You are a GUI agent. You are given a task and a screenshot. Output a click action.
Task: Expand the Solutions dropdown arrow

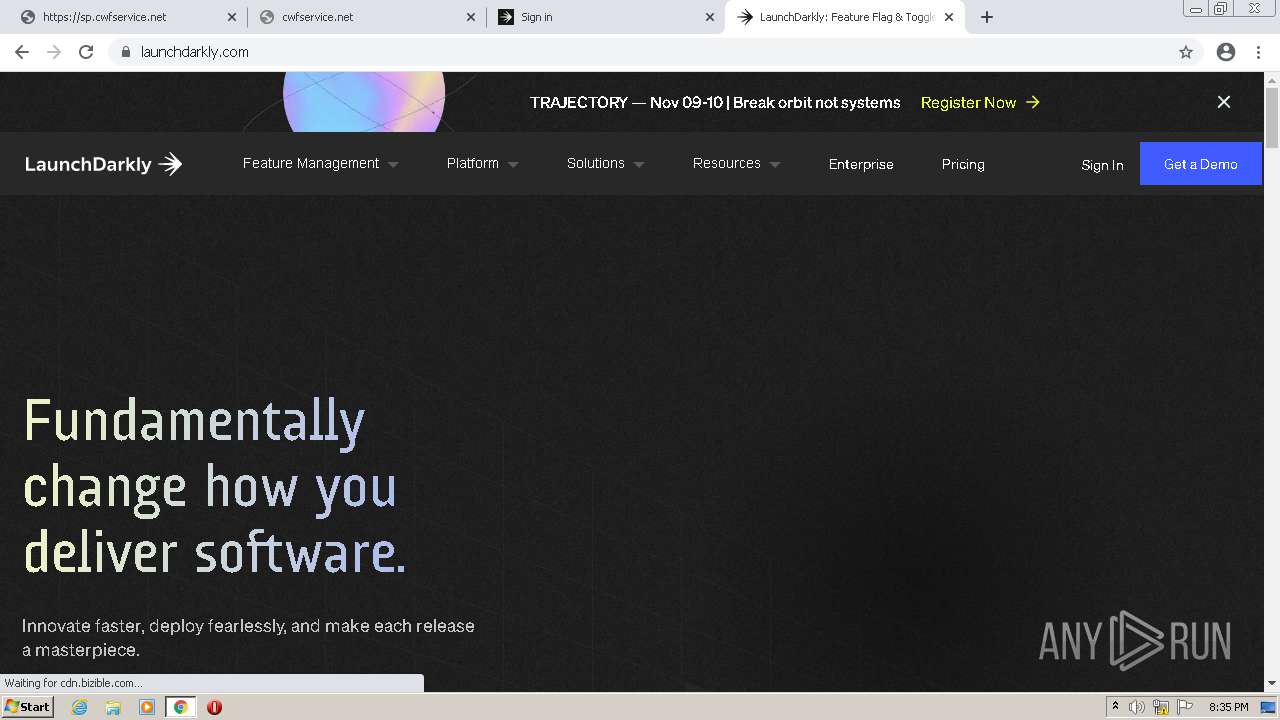[x=639, y=164]
